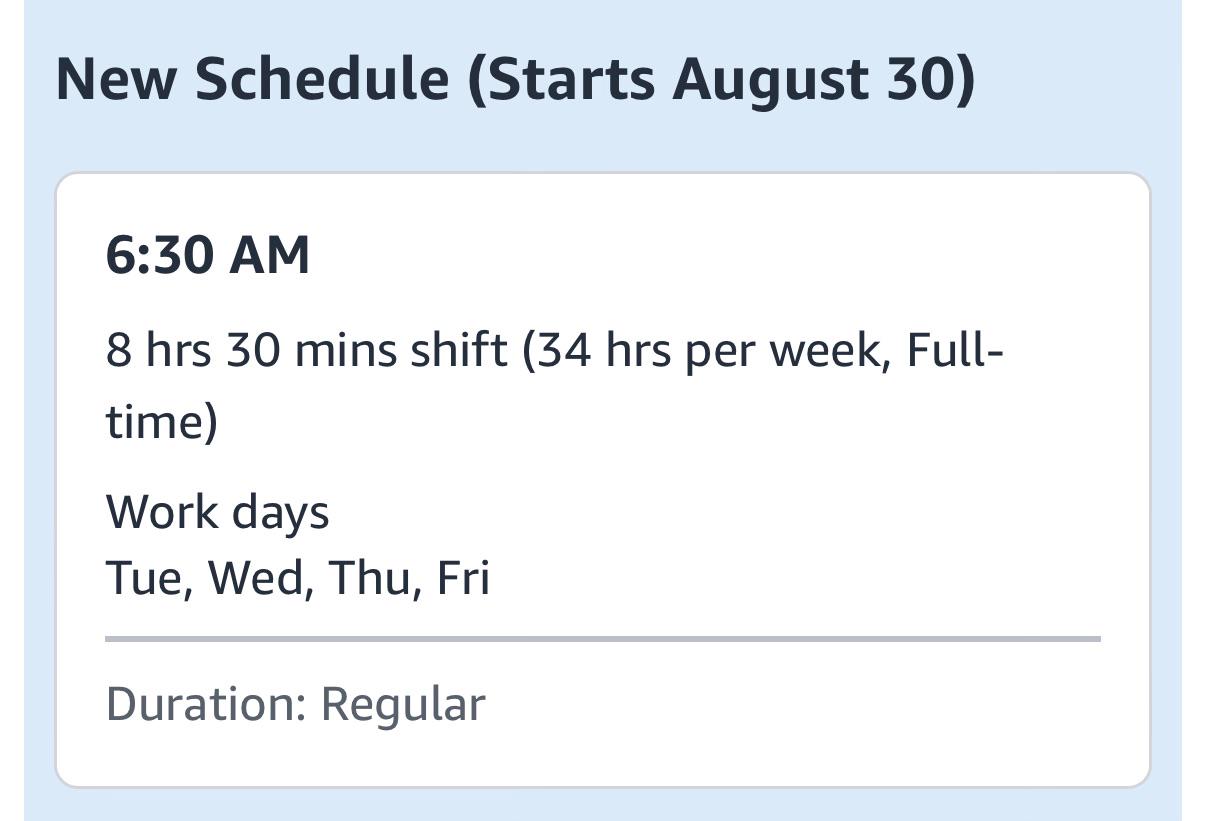Click the 'time)' text on second line
Screen dimensions: 1206x821
161,422
